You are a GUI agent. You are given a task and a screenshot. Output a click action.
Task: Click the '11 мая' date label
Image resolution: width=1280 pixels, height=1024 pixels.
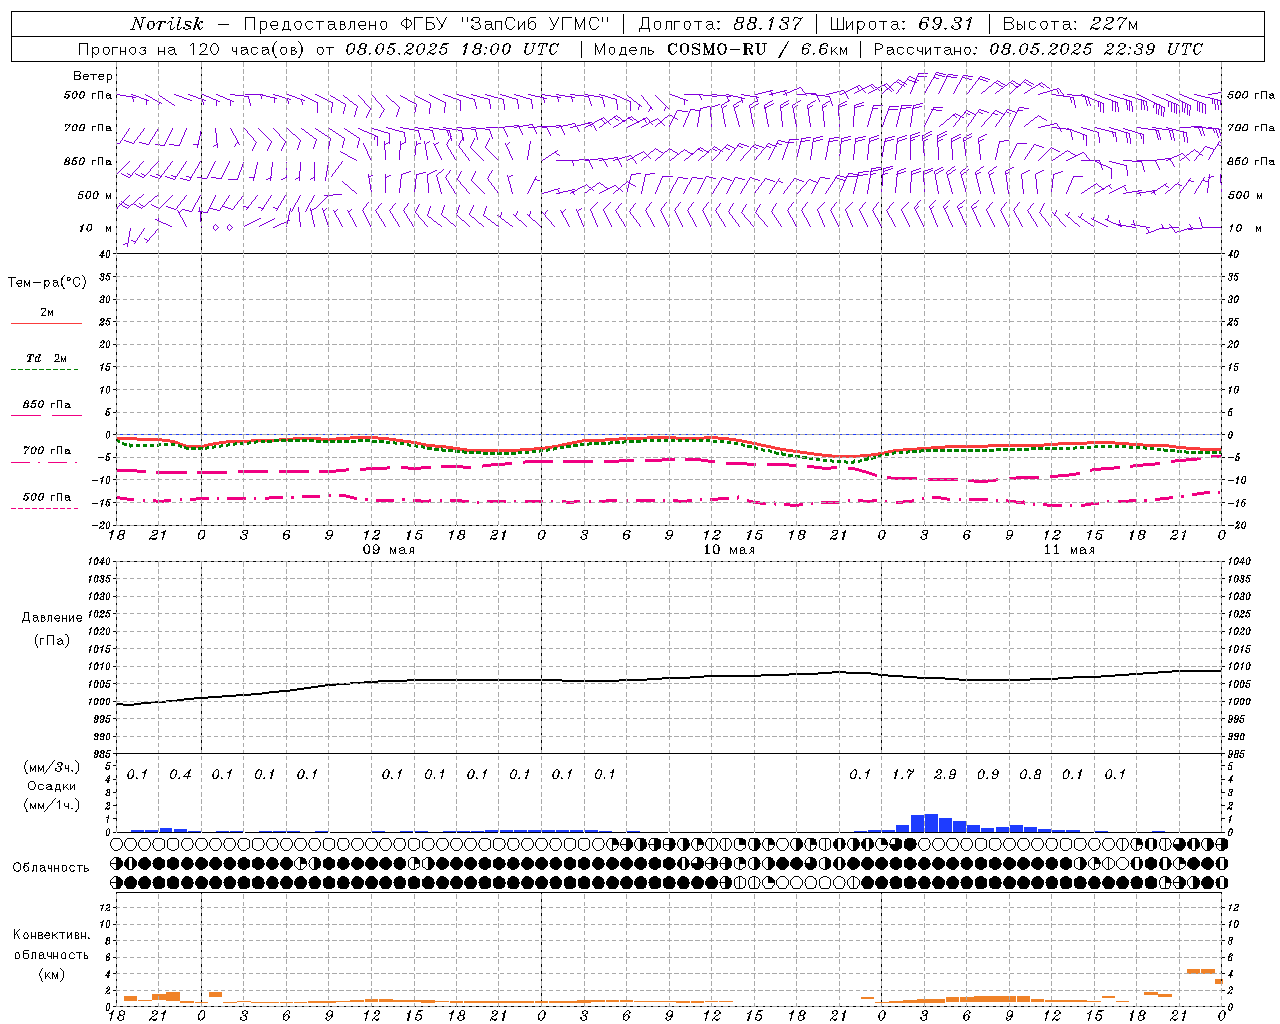[1069, 550]
